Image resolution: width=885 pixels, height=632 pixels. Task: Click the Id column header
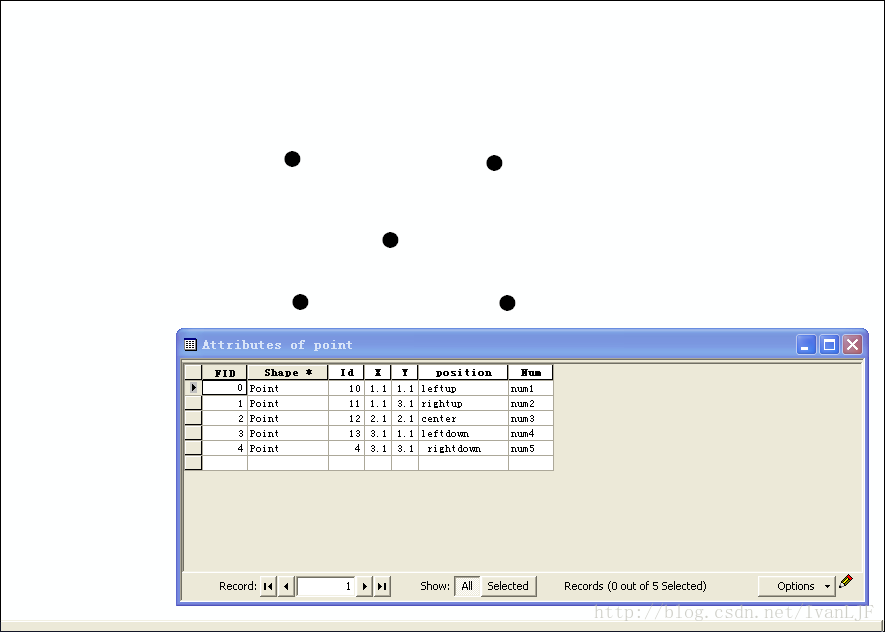(347, 372)
